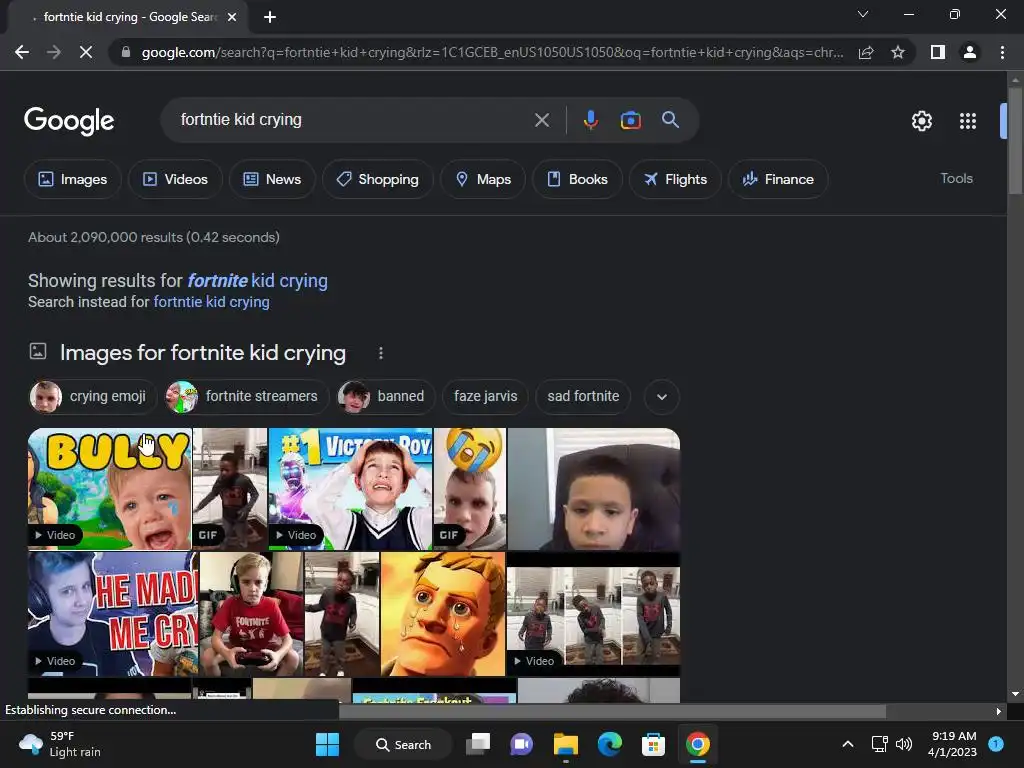The image size is (1024, 768).
Task: Switch to Images results
Action: click(x=72, y=179)
